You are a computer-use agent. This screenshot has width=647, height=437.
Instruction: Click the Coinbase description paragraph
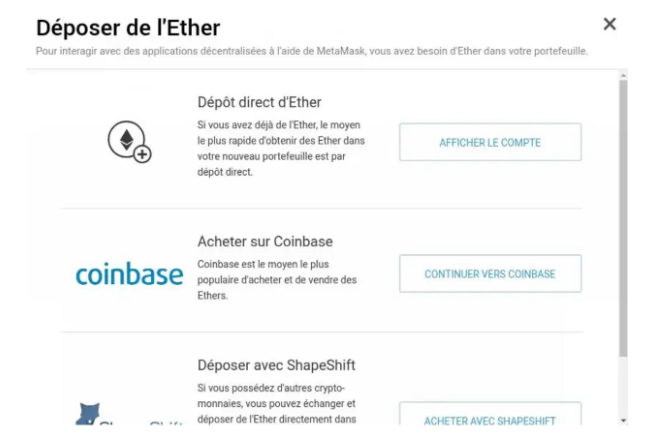click(274, 279)
